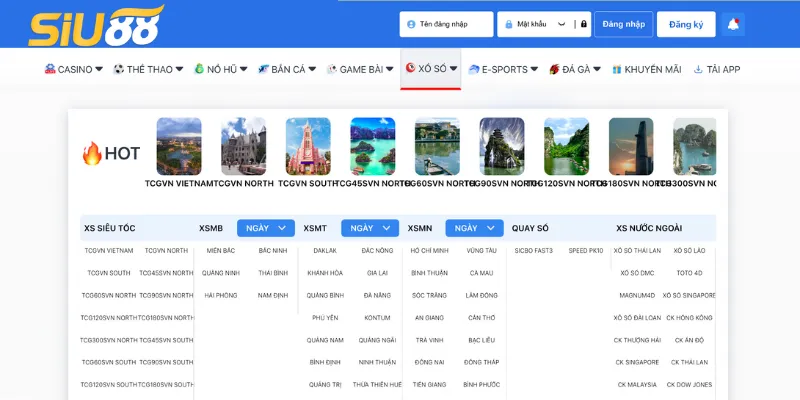Open TCGVN SOUTH pink church thumbnail
800x400 pixels.
[x=308, y=146]
